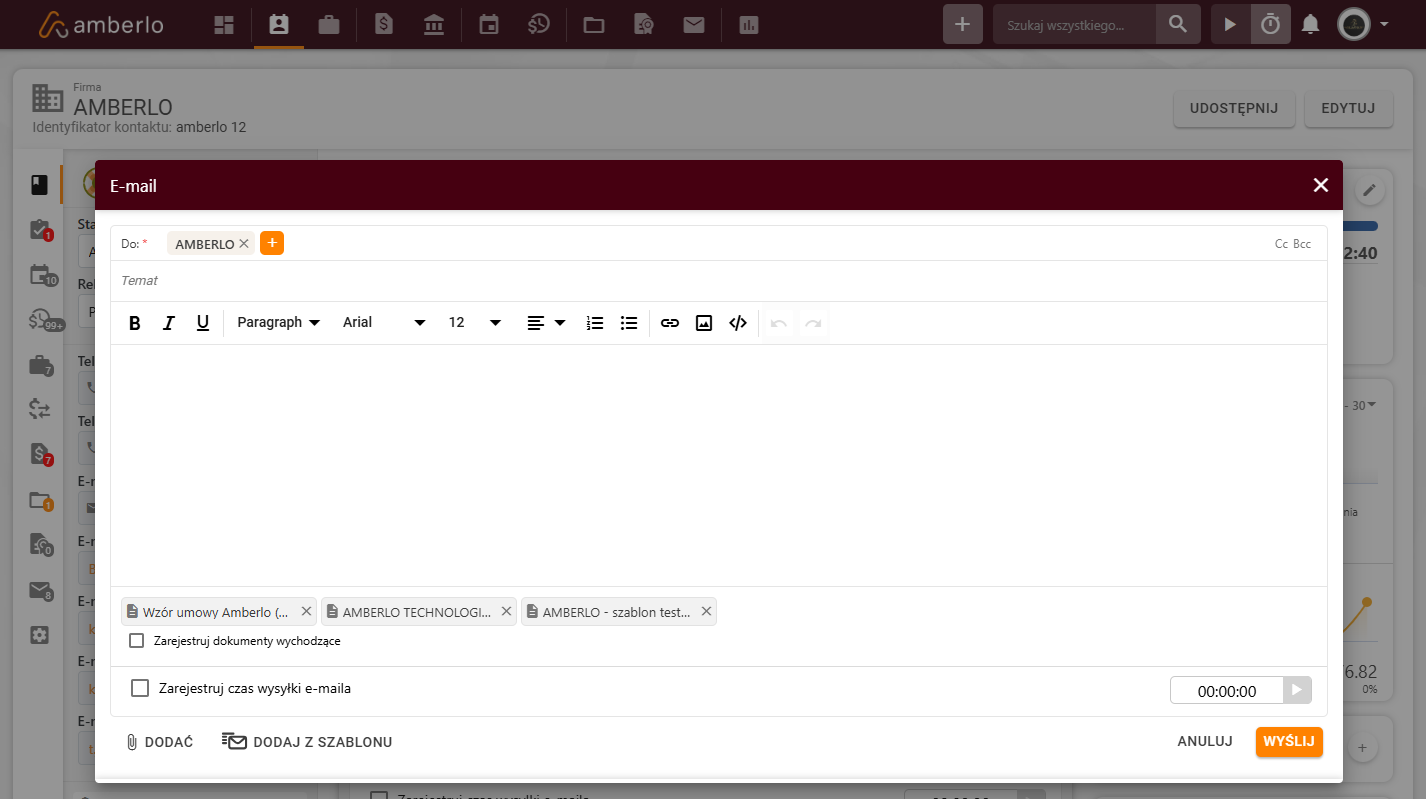1426x799 pixels.
Task: Click DODAJ Z SZABLONU button
Action: [307, 742]
